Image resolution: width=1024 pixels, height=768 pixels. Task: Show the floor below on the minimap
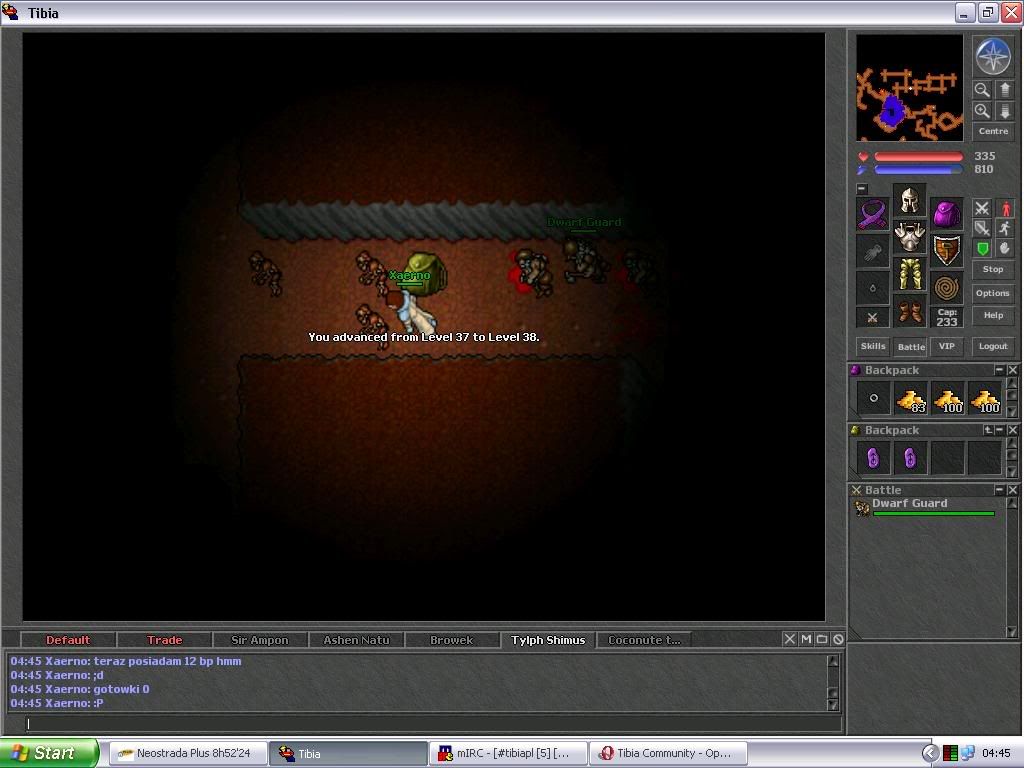pyautogui.click(x=1004, y=111)
